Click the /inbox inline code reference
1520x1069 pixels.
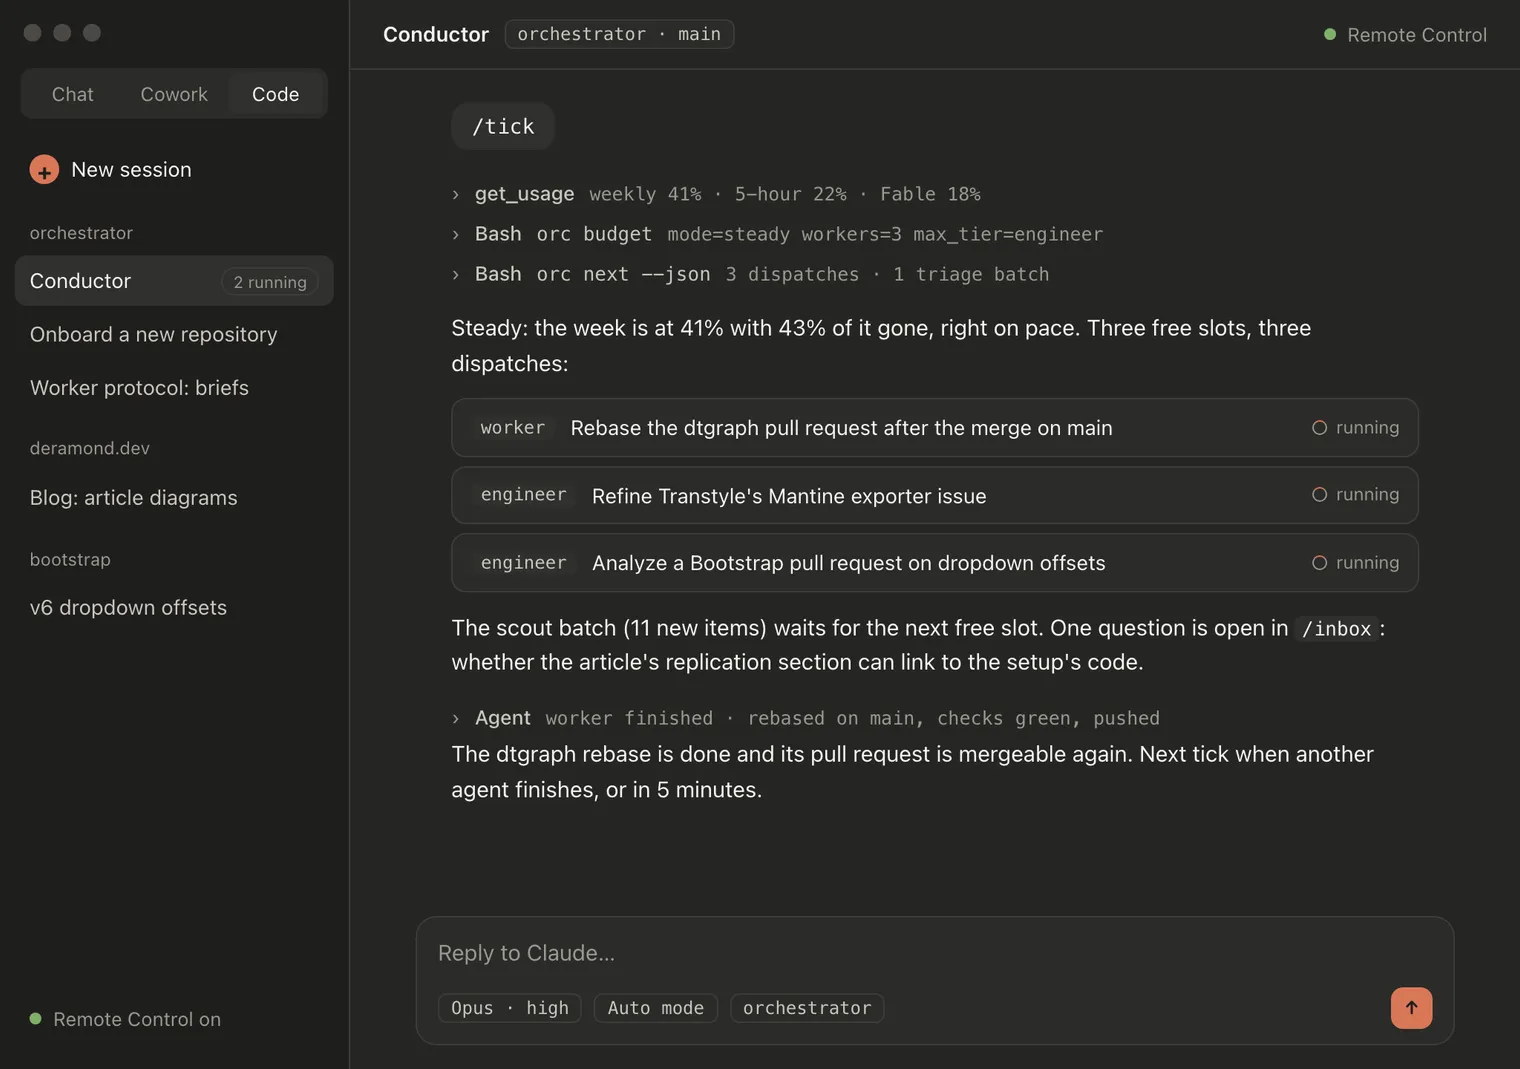[1336, 629]
